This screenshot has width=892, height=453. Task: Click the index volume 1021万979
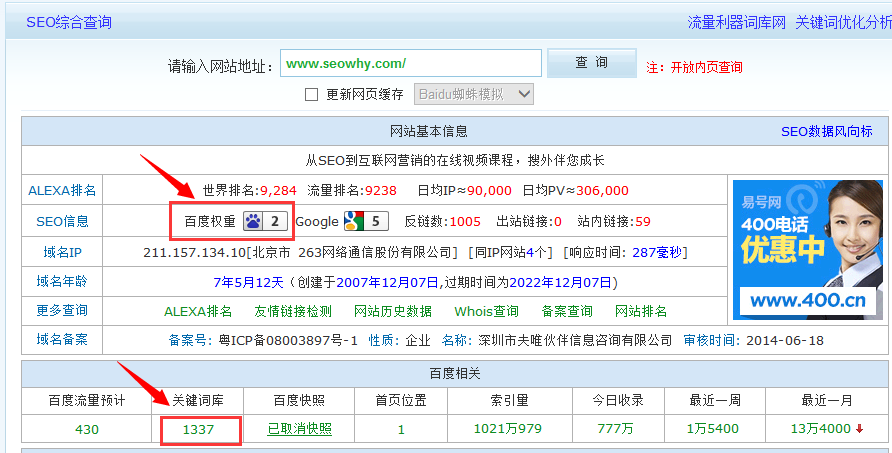(507, 429)
